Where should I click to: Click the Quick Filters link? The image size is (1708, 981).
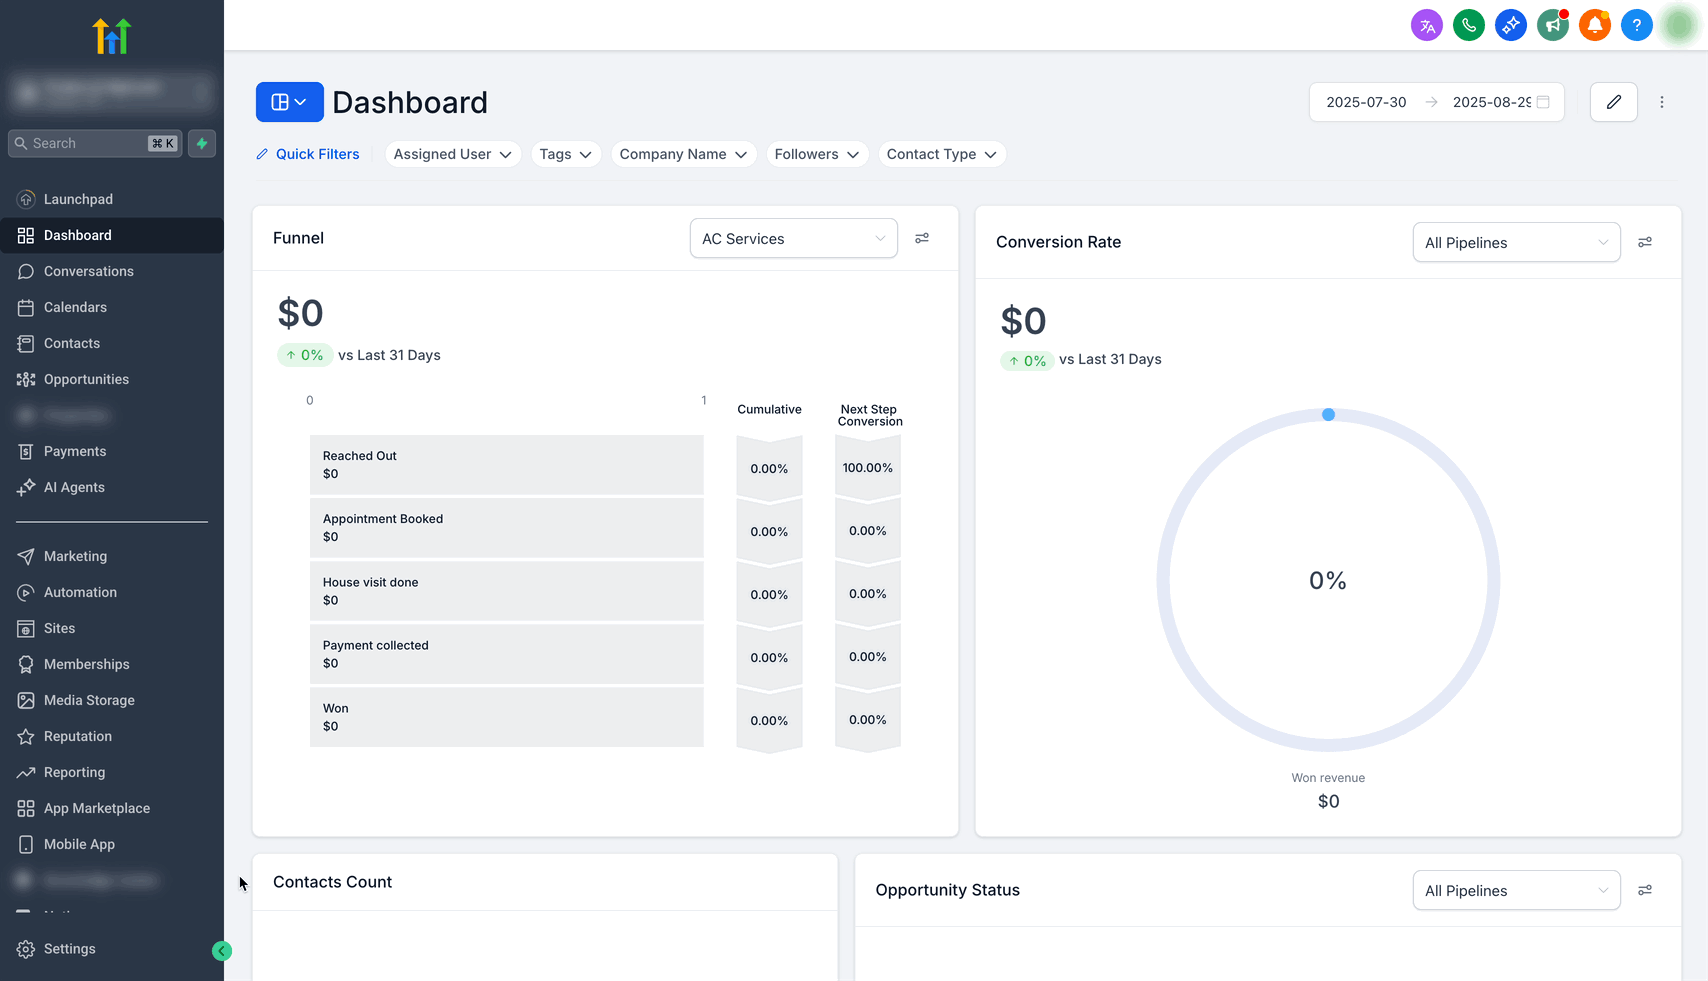(x=308, y=154)
